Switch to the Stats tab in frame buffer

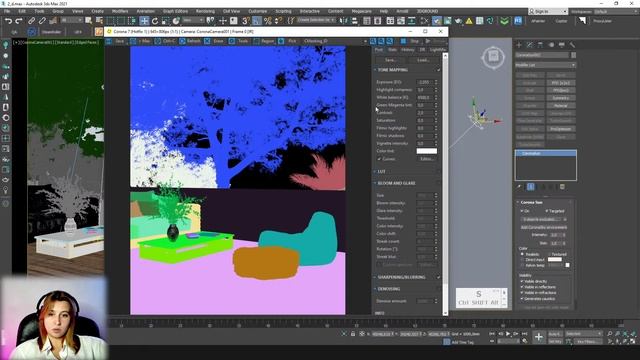point(392,50)
